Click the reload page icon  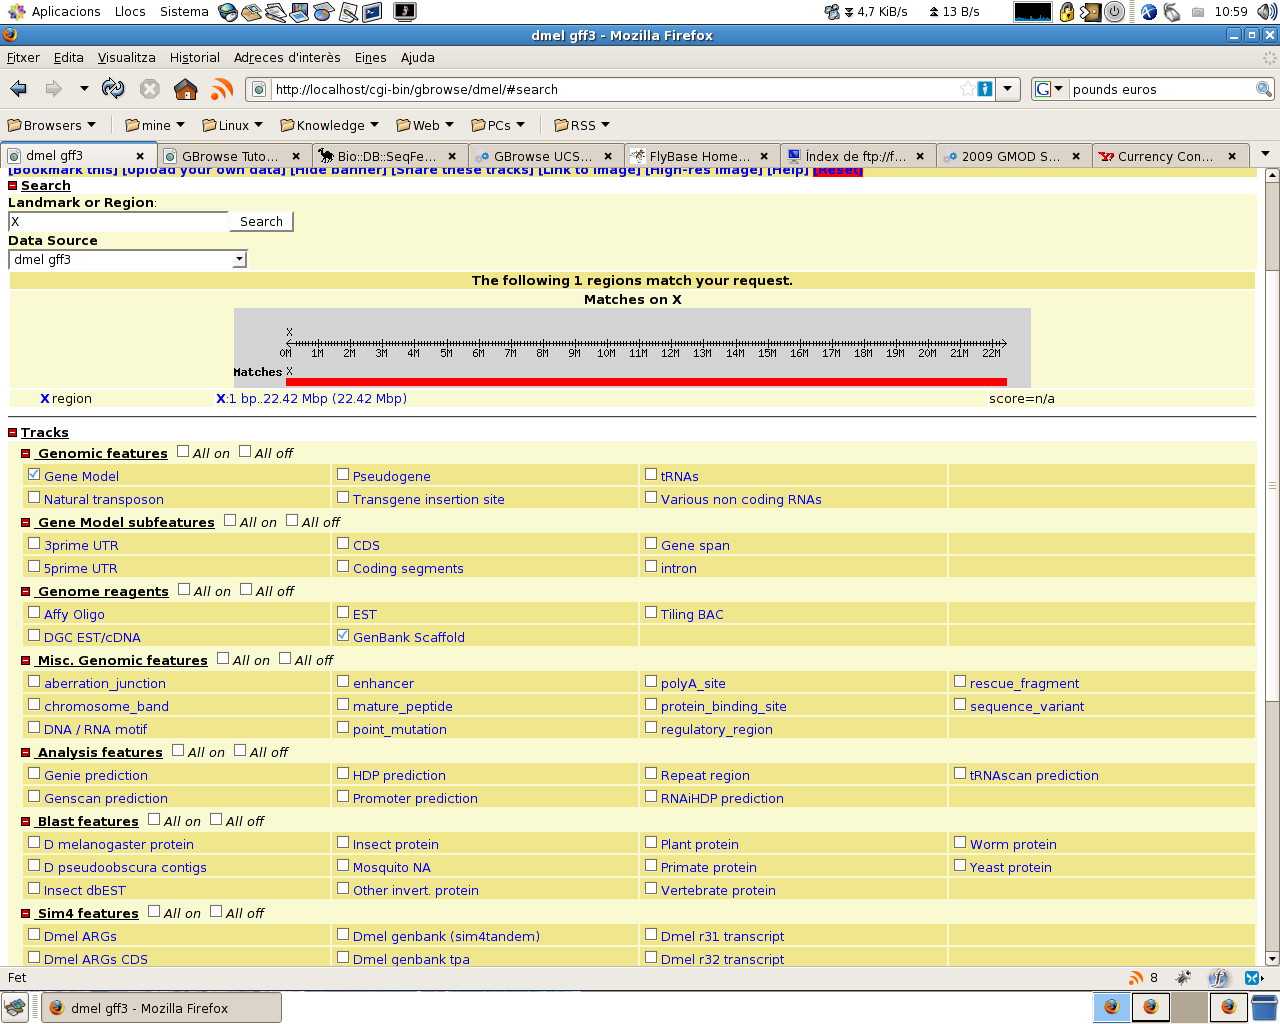coord(113,89)
